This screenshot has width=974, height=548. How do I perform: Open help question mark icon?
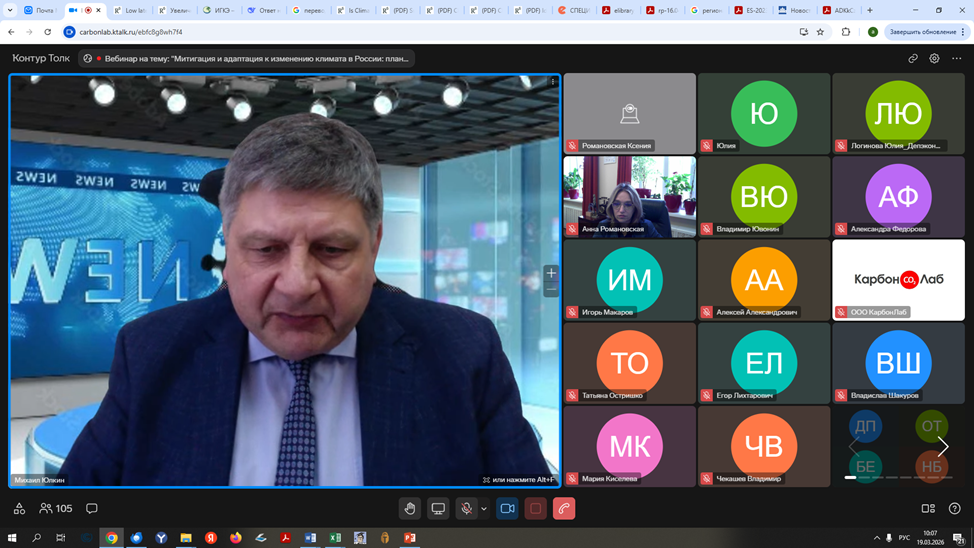[x=954, y=509]
